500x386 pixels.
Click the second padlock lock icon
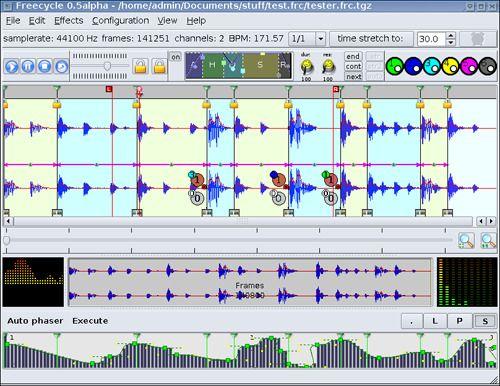160,66
